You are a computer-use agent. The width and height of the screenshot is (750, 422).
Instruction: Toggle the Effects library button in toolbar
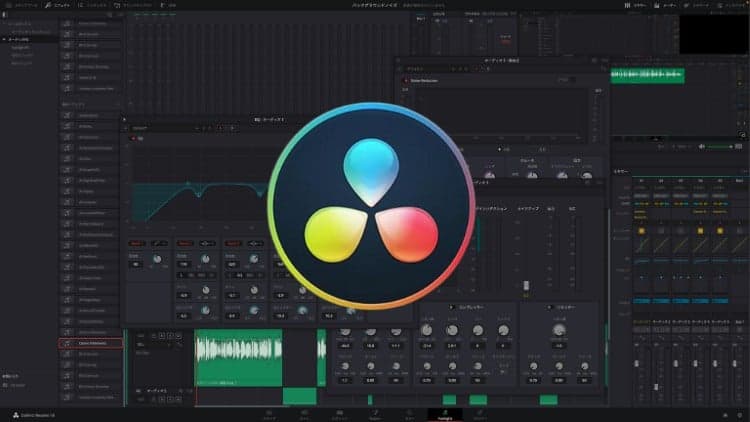click(57, 5)
